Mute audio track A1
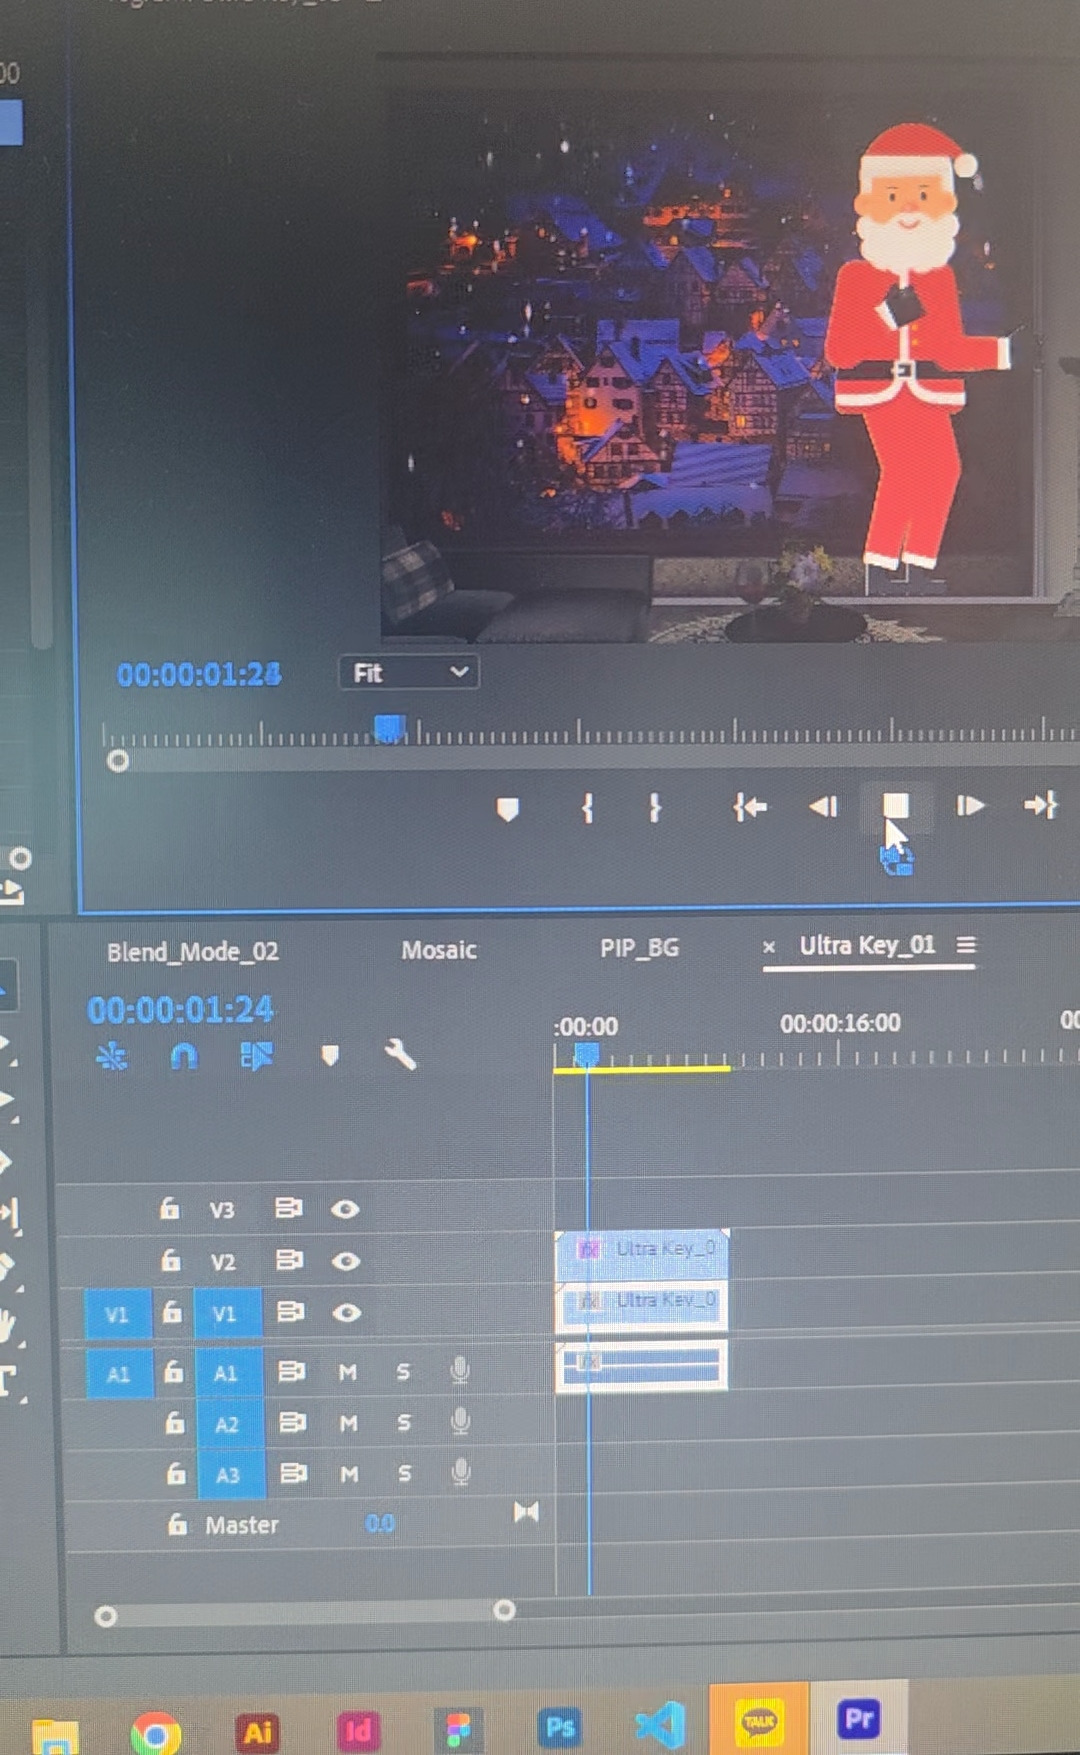 click(x=347, y=1372)
